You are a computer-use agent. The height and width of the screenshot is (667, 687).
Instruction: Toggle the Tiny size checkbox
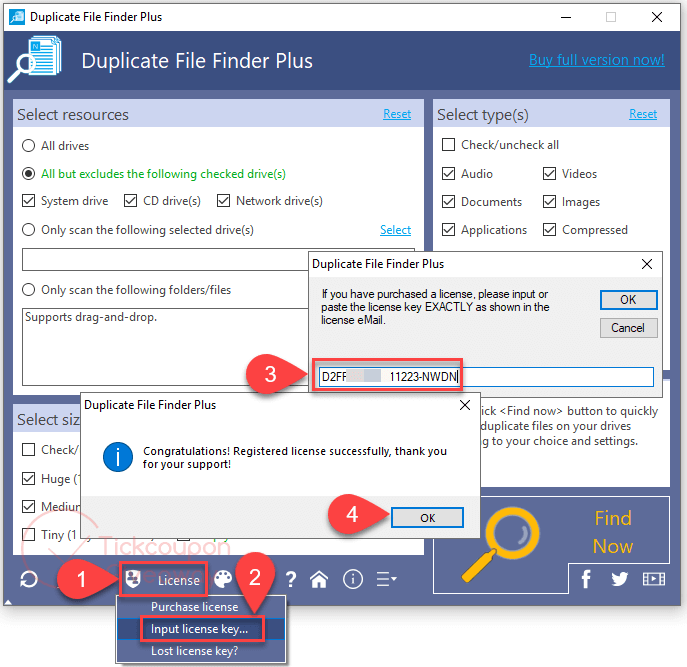[x=28, y=535]
